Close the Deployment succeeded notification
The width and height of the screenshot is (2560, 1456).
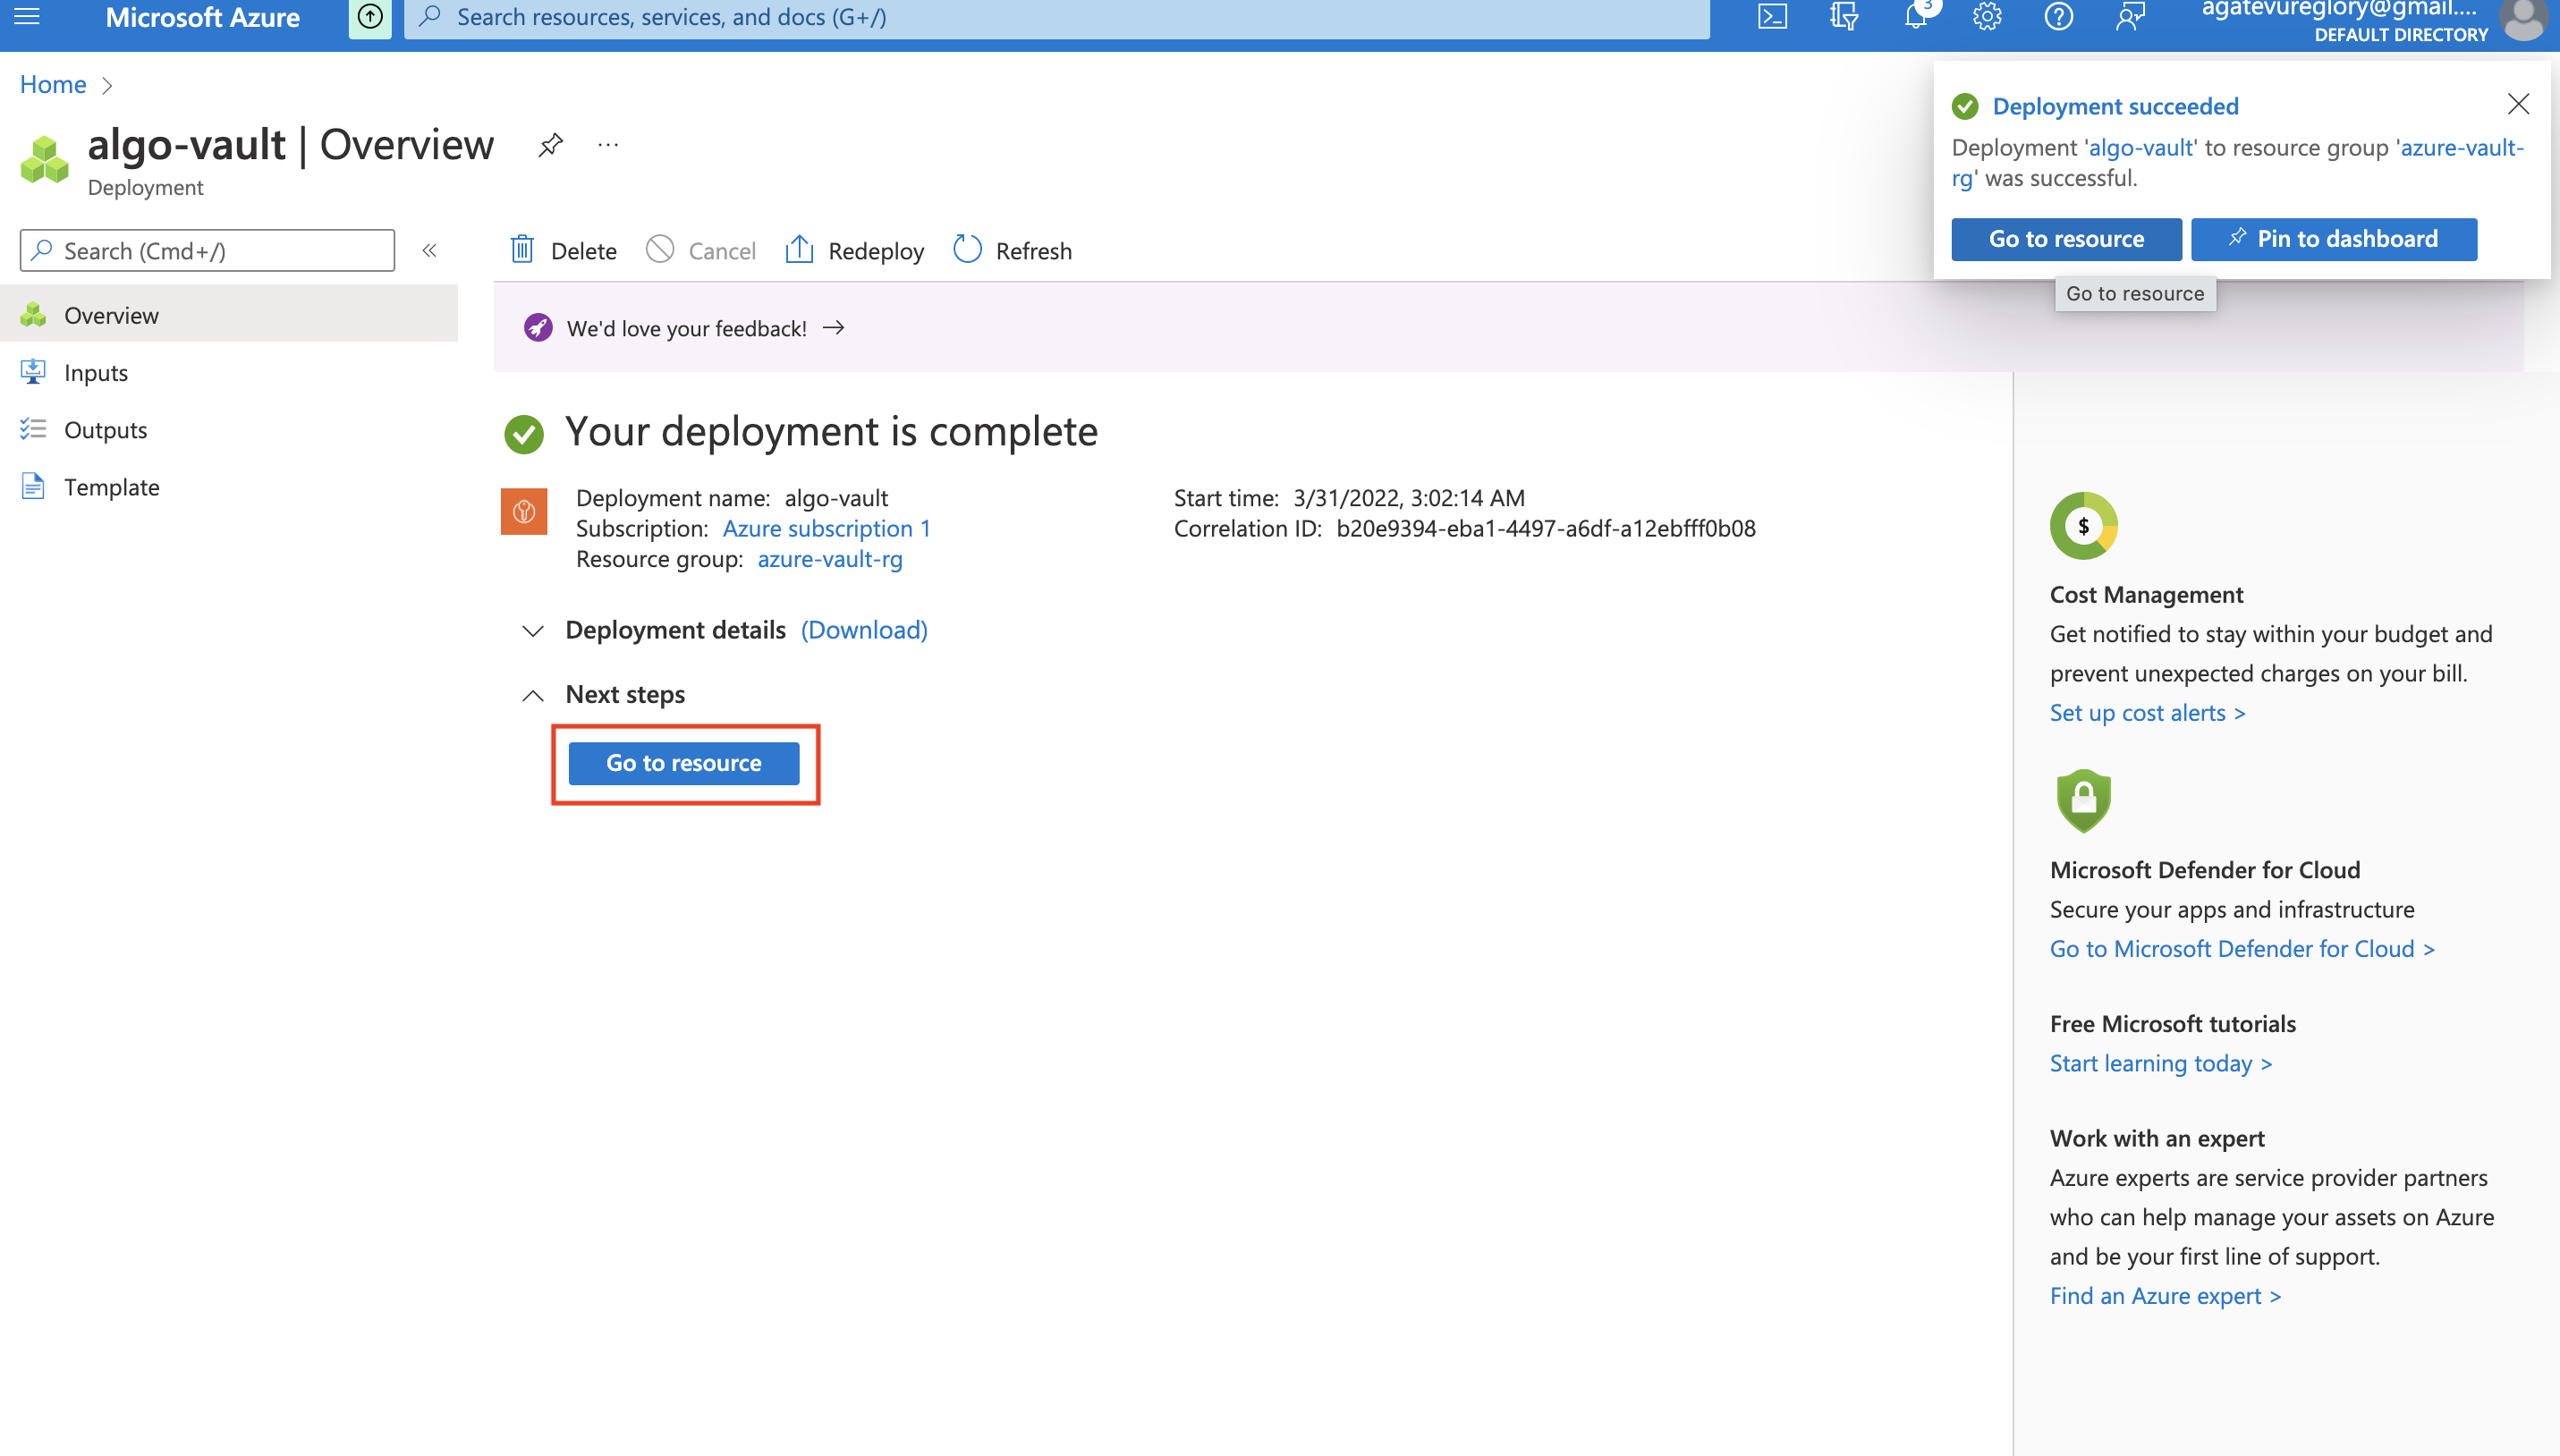(2518, 104)
